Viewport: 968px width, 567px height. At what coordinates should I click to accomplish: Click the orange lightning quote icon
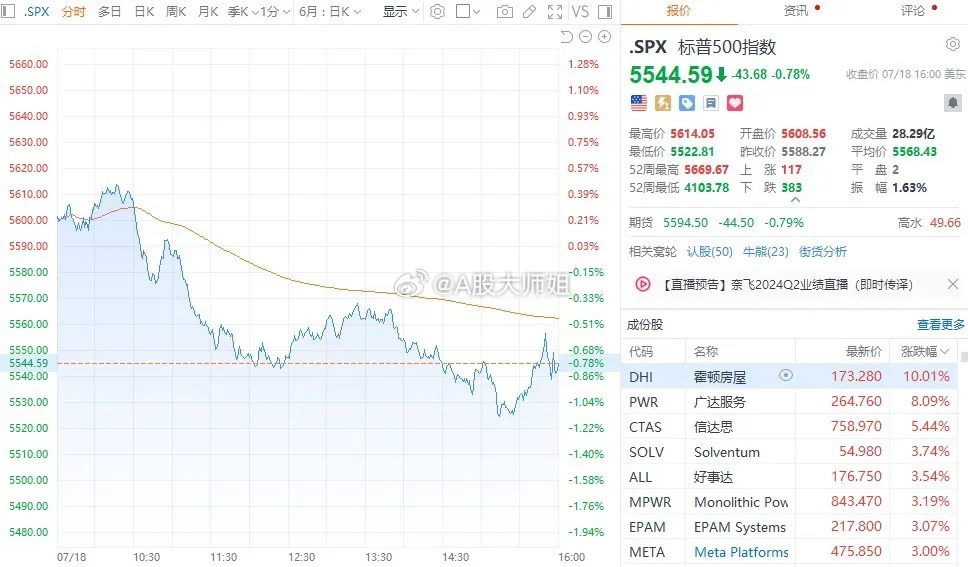(x=663, y=103)
